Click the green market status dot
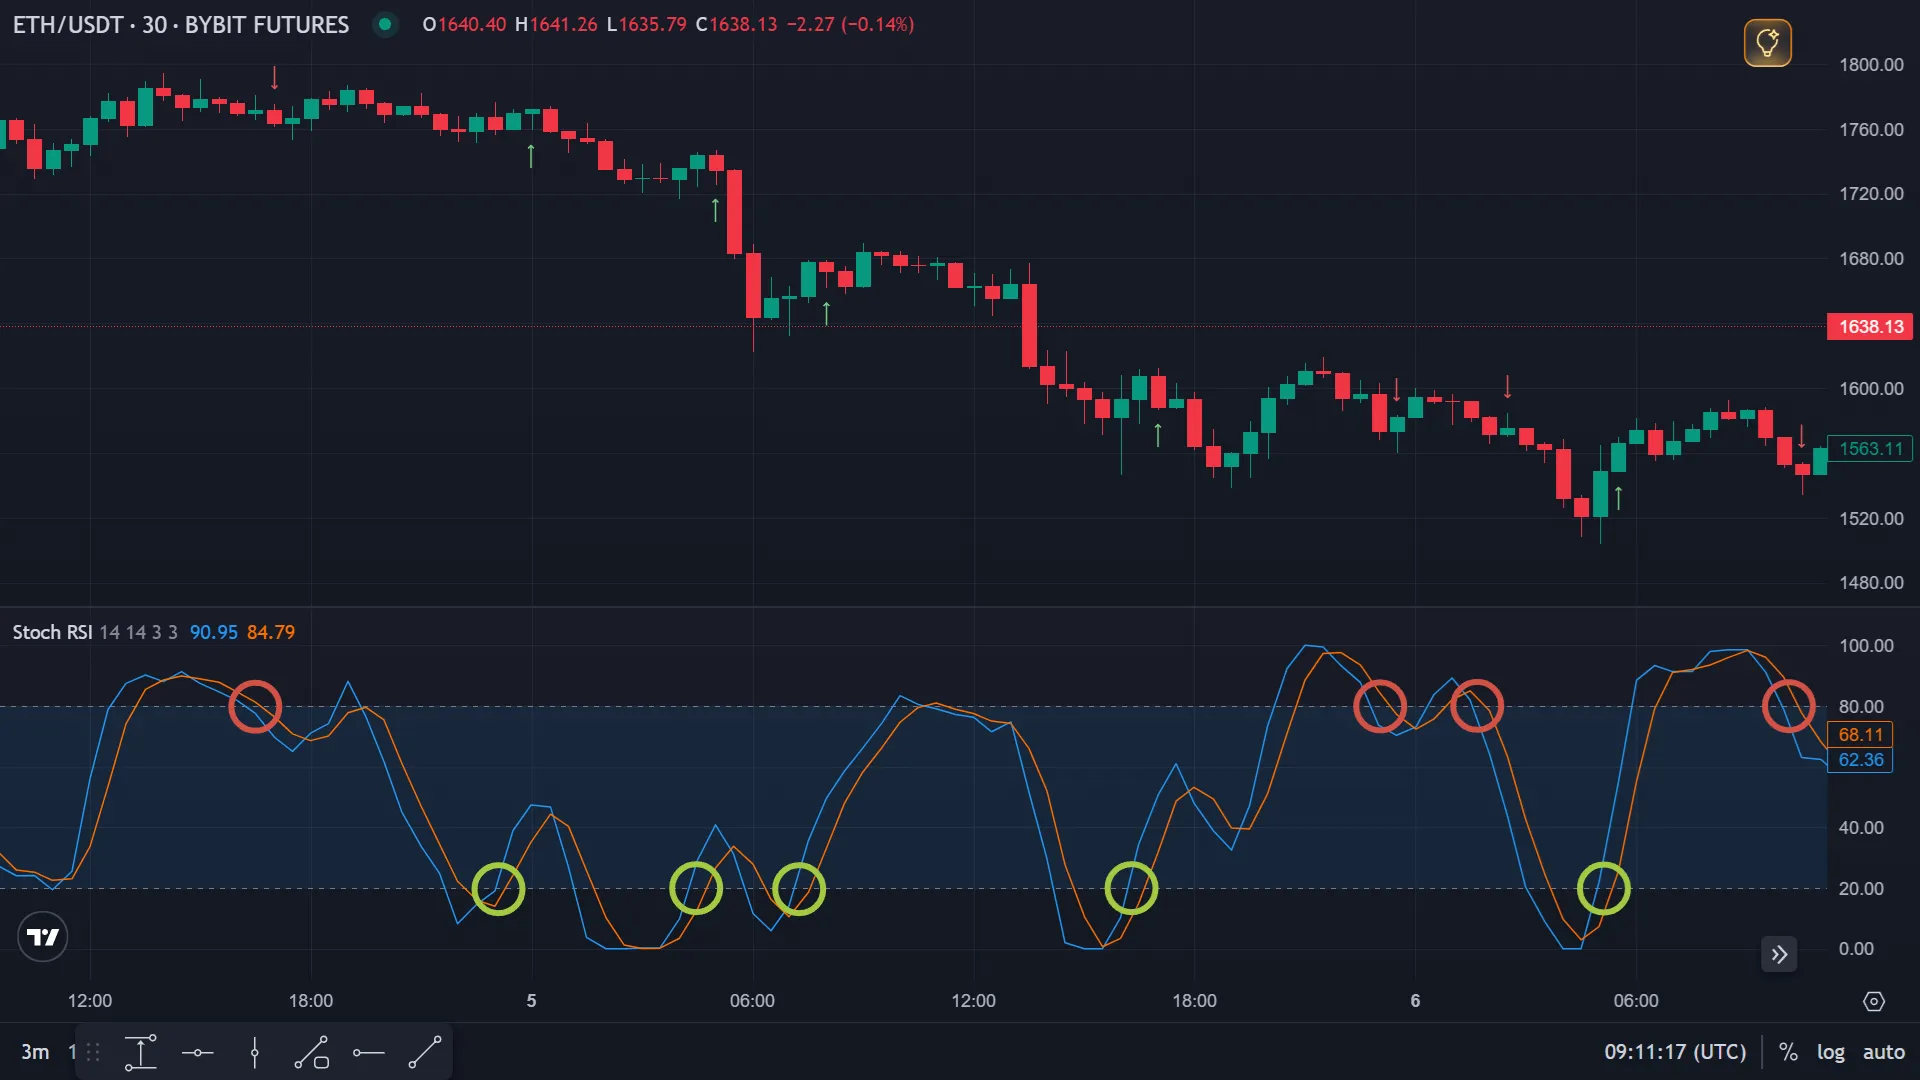Screen dimensions: 1920x1080 [x=385, y=24]
